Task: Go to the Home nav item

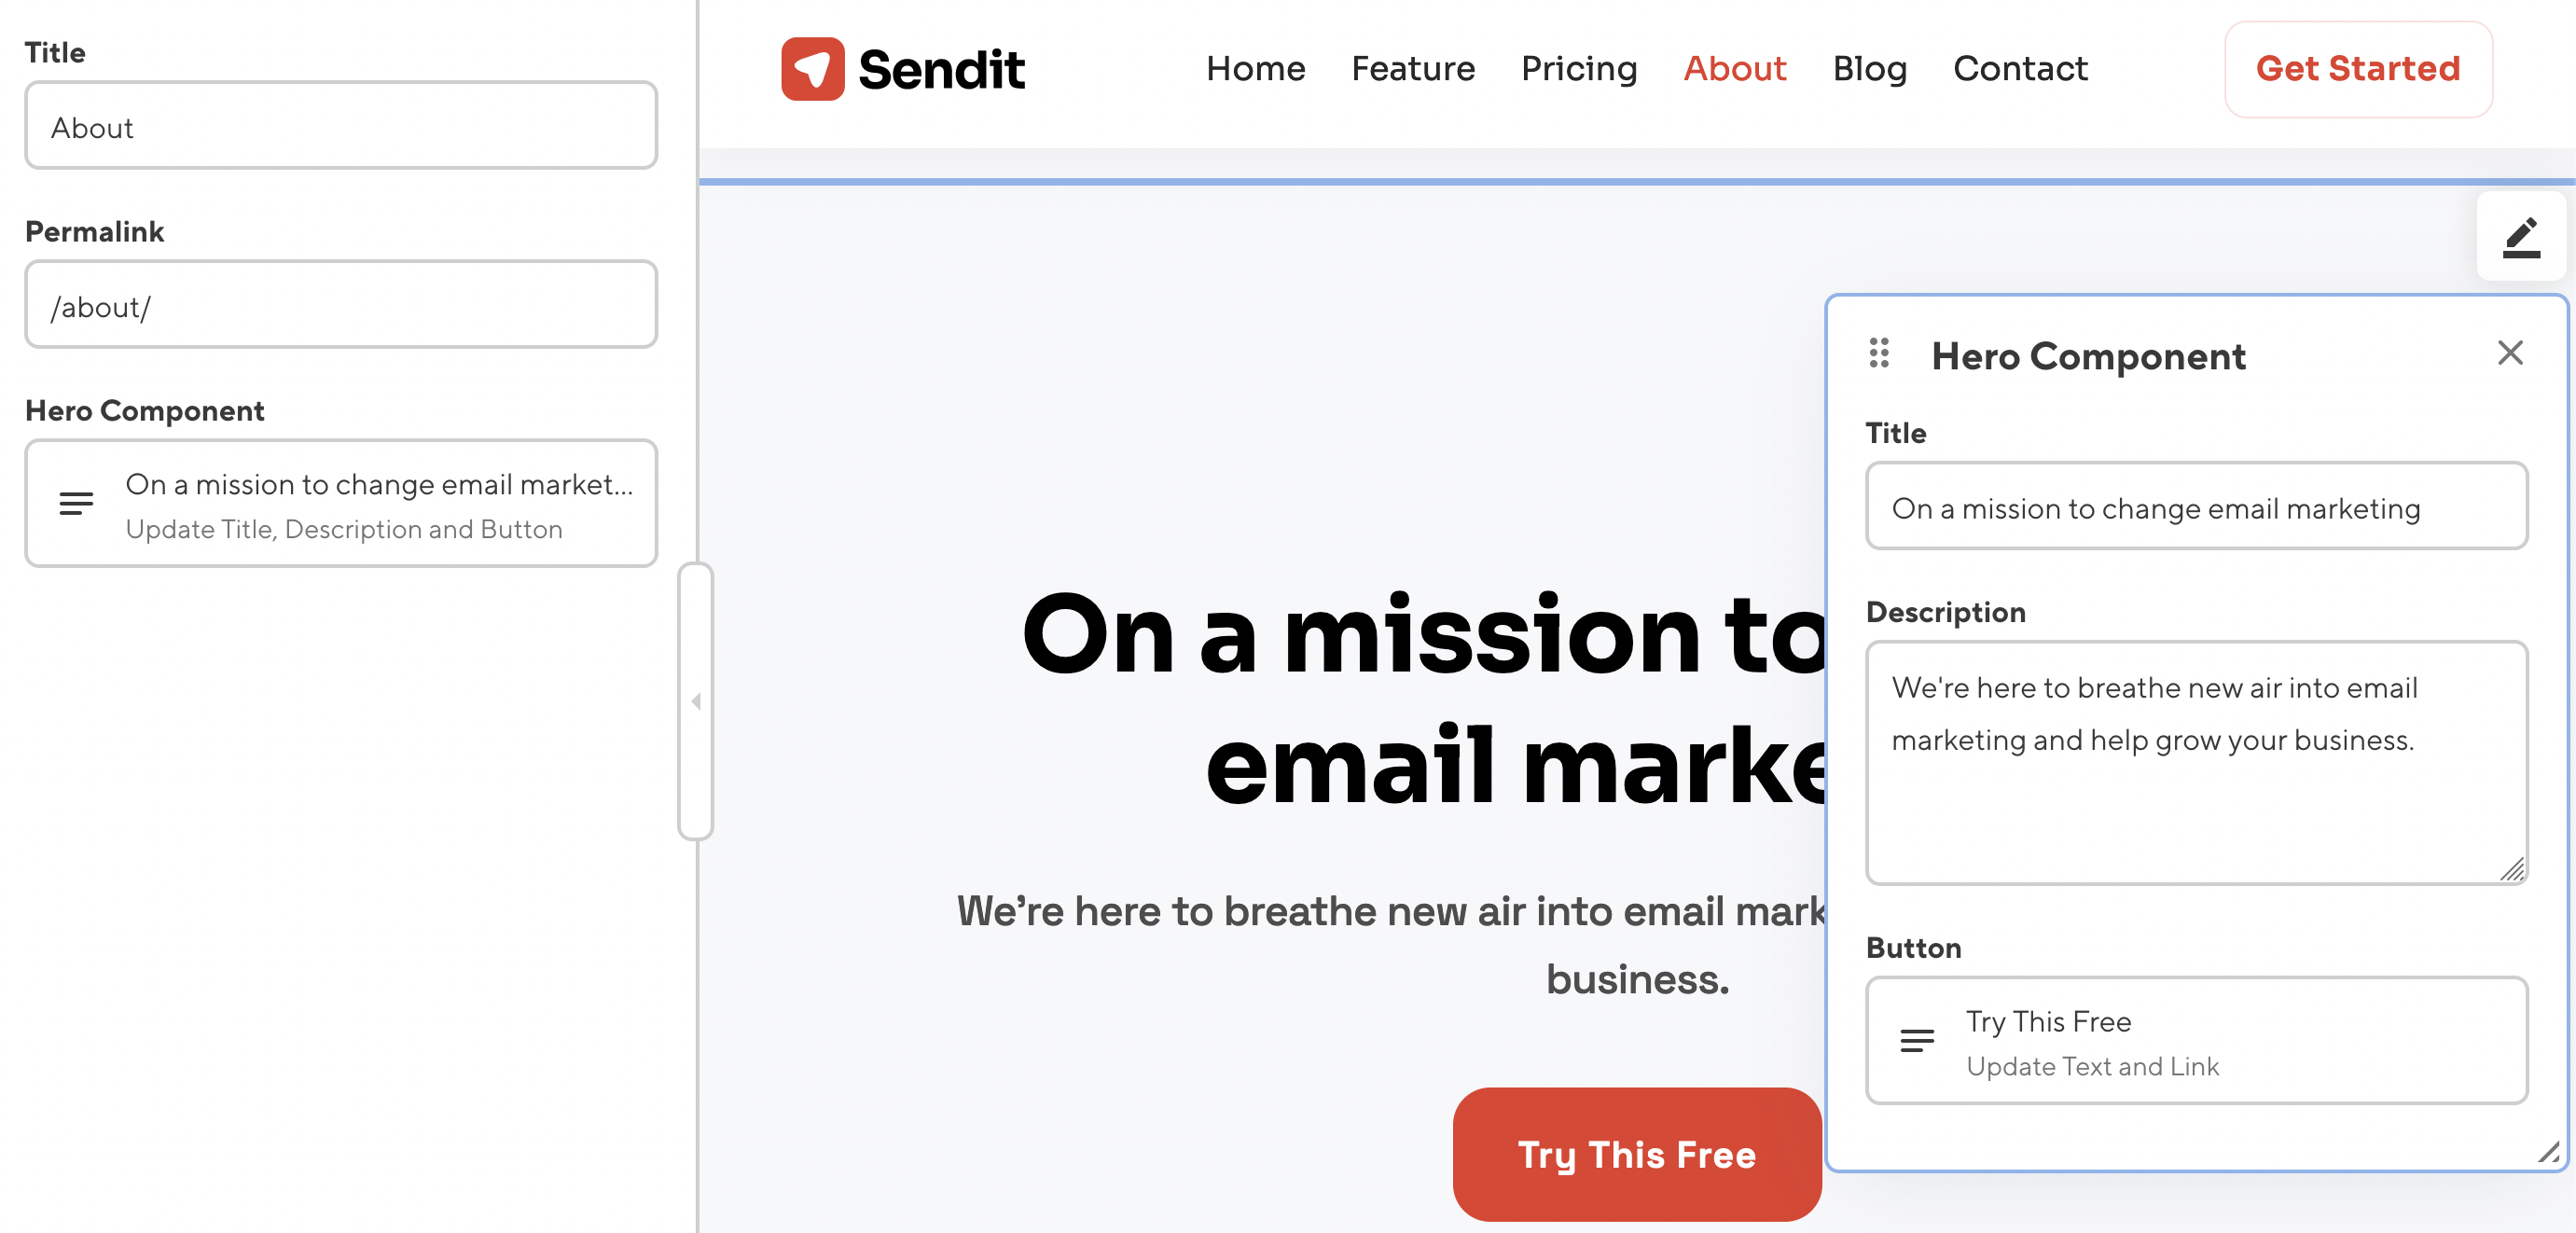Action: [1255, 69]
